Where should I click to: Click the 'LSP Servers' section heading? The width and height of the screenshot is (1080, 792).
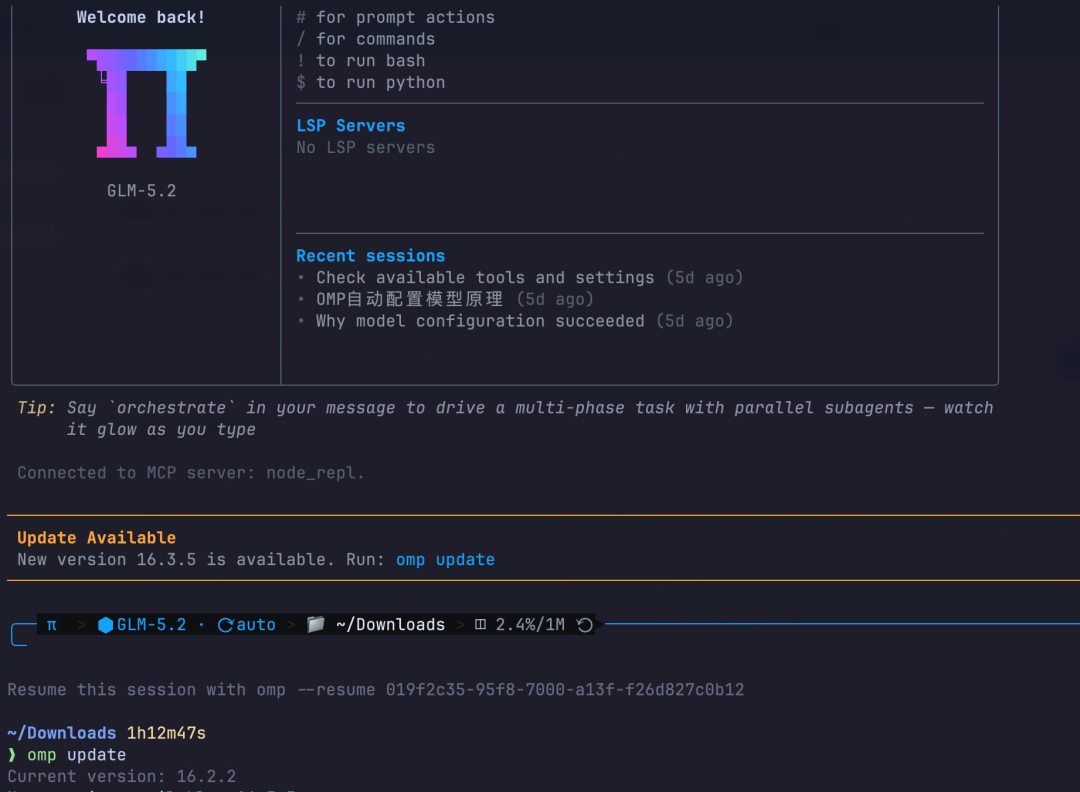click(351, 125)
